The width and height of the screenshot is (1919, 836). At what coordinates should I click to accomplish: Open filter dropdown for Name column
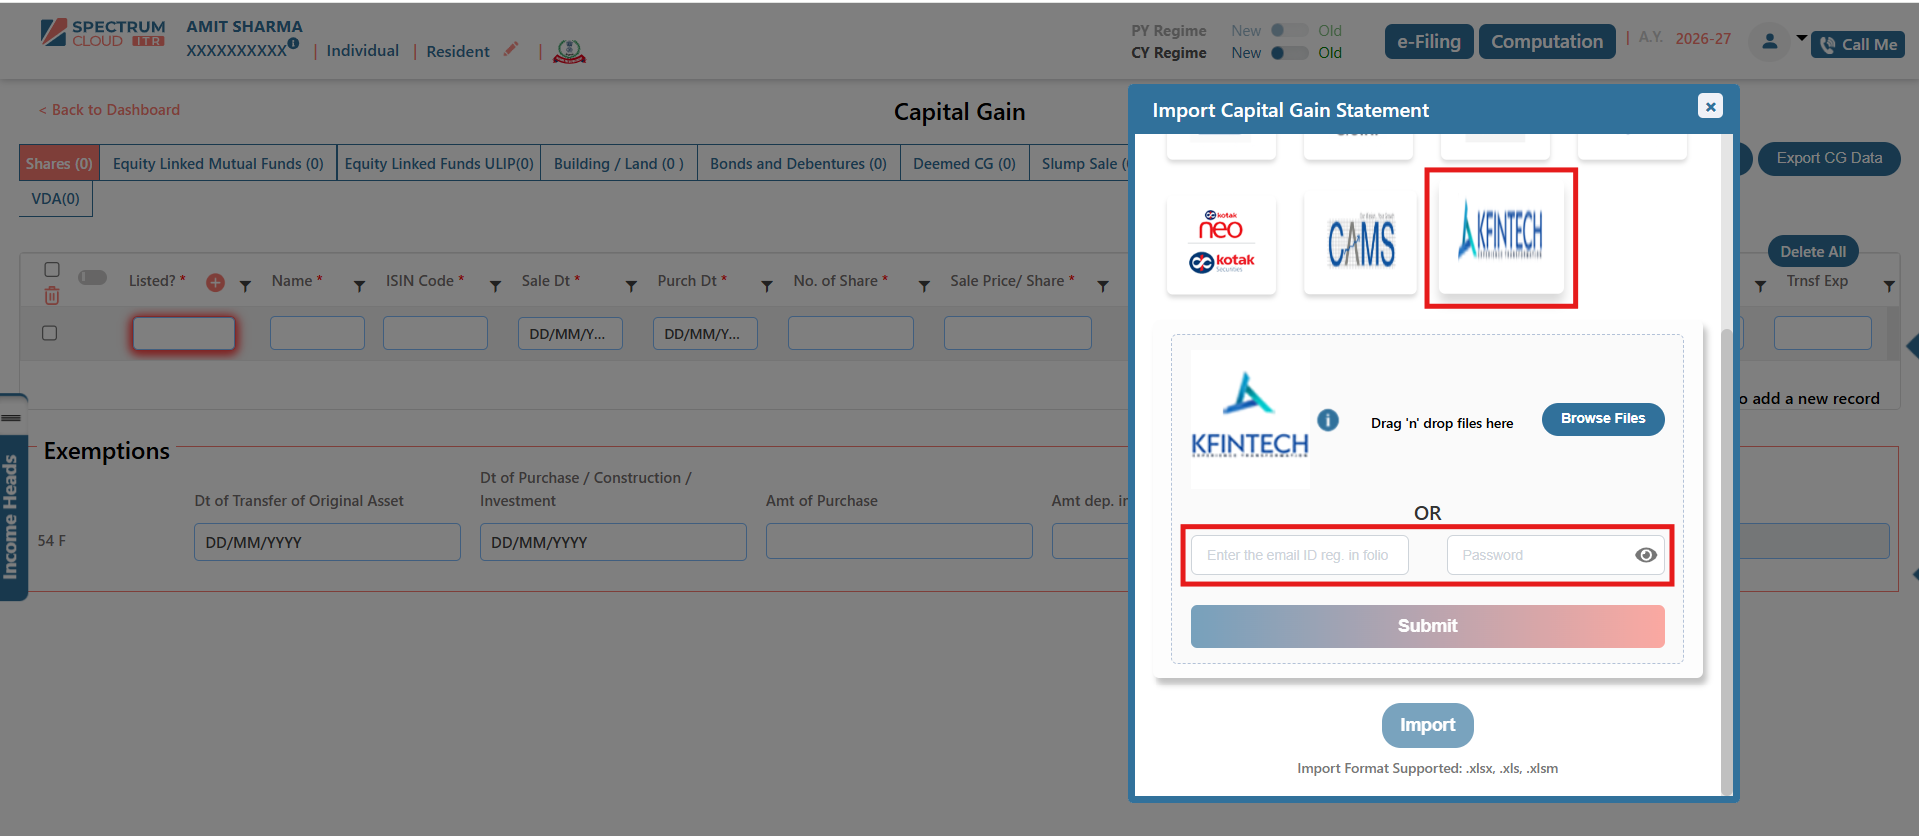[359, 287]
